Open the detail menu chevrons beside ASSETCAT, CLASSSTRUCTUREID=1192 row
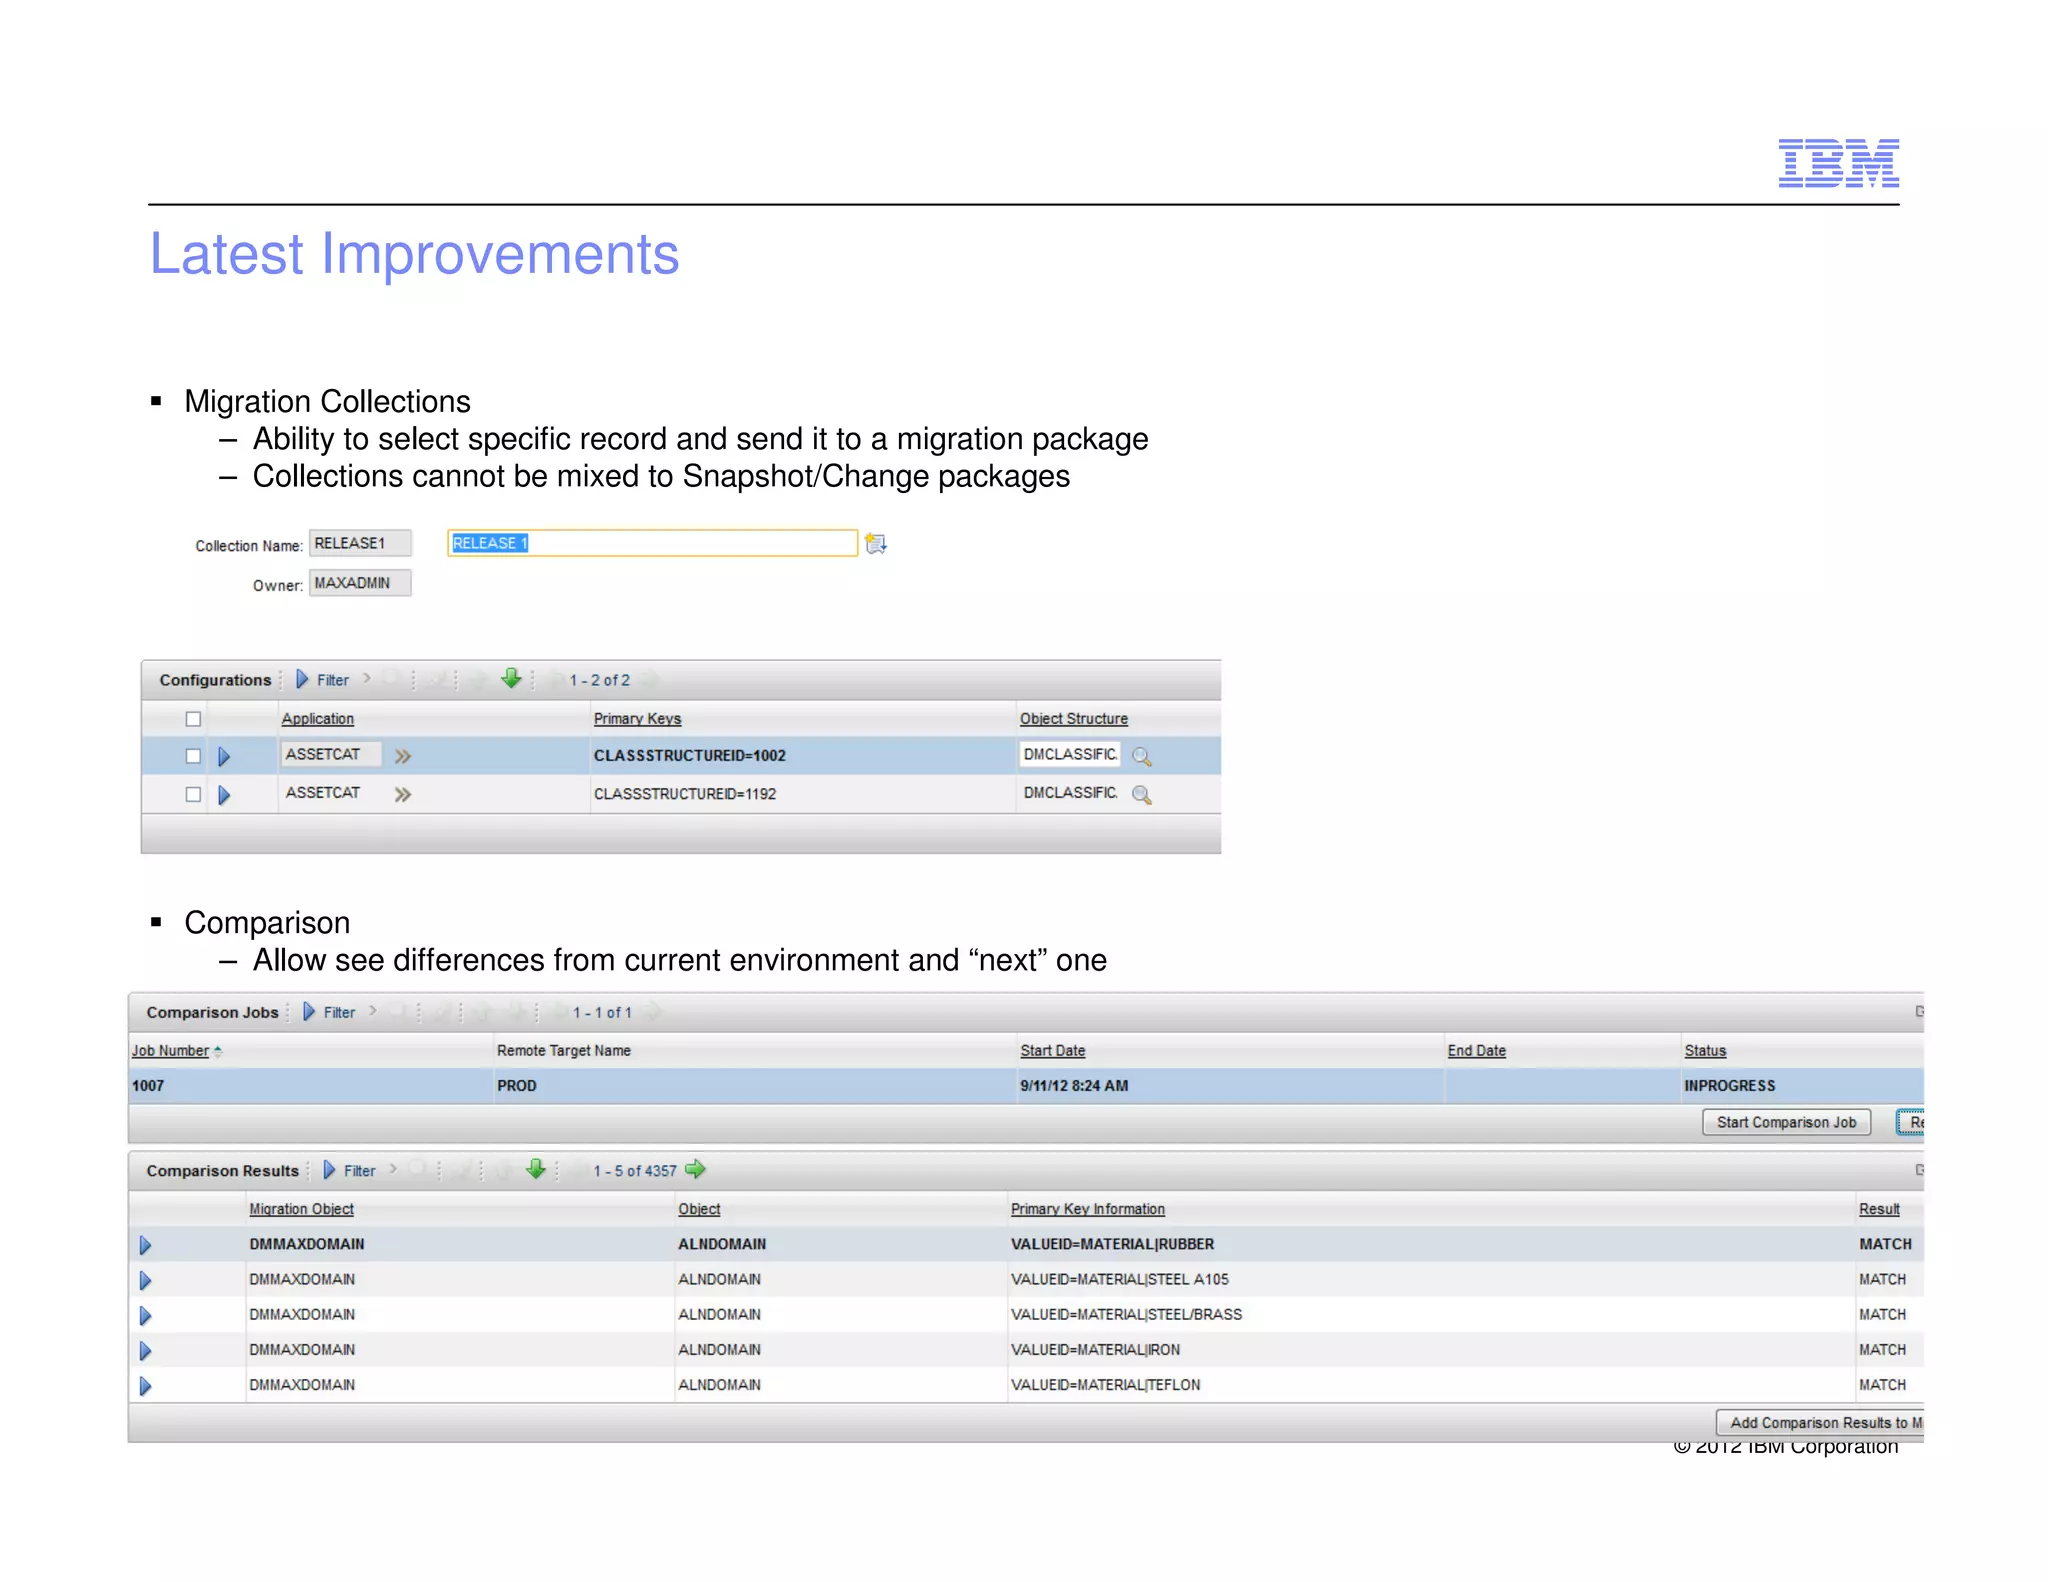 tap(402, 794)
